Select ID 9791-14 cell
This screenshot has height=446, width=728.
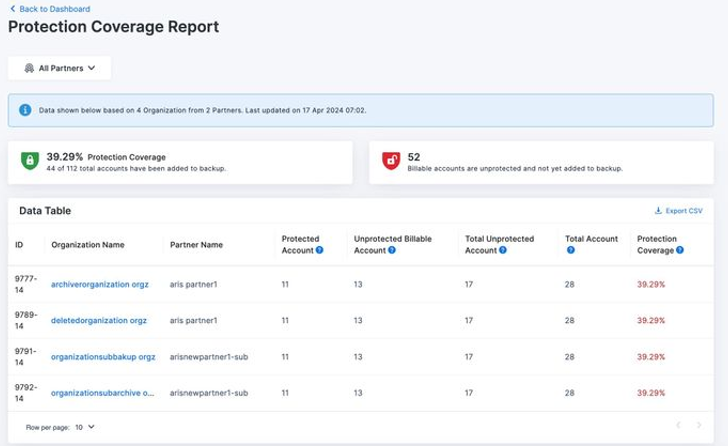(x=25, y=356)
